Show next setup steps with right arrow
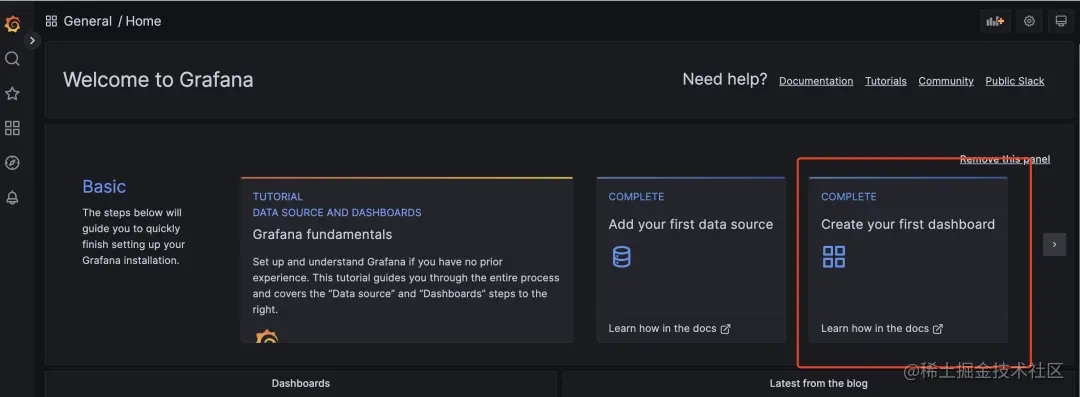 pyautogui.click(x=1054, y=244)
